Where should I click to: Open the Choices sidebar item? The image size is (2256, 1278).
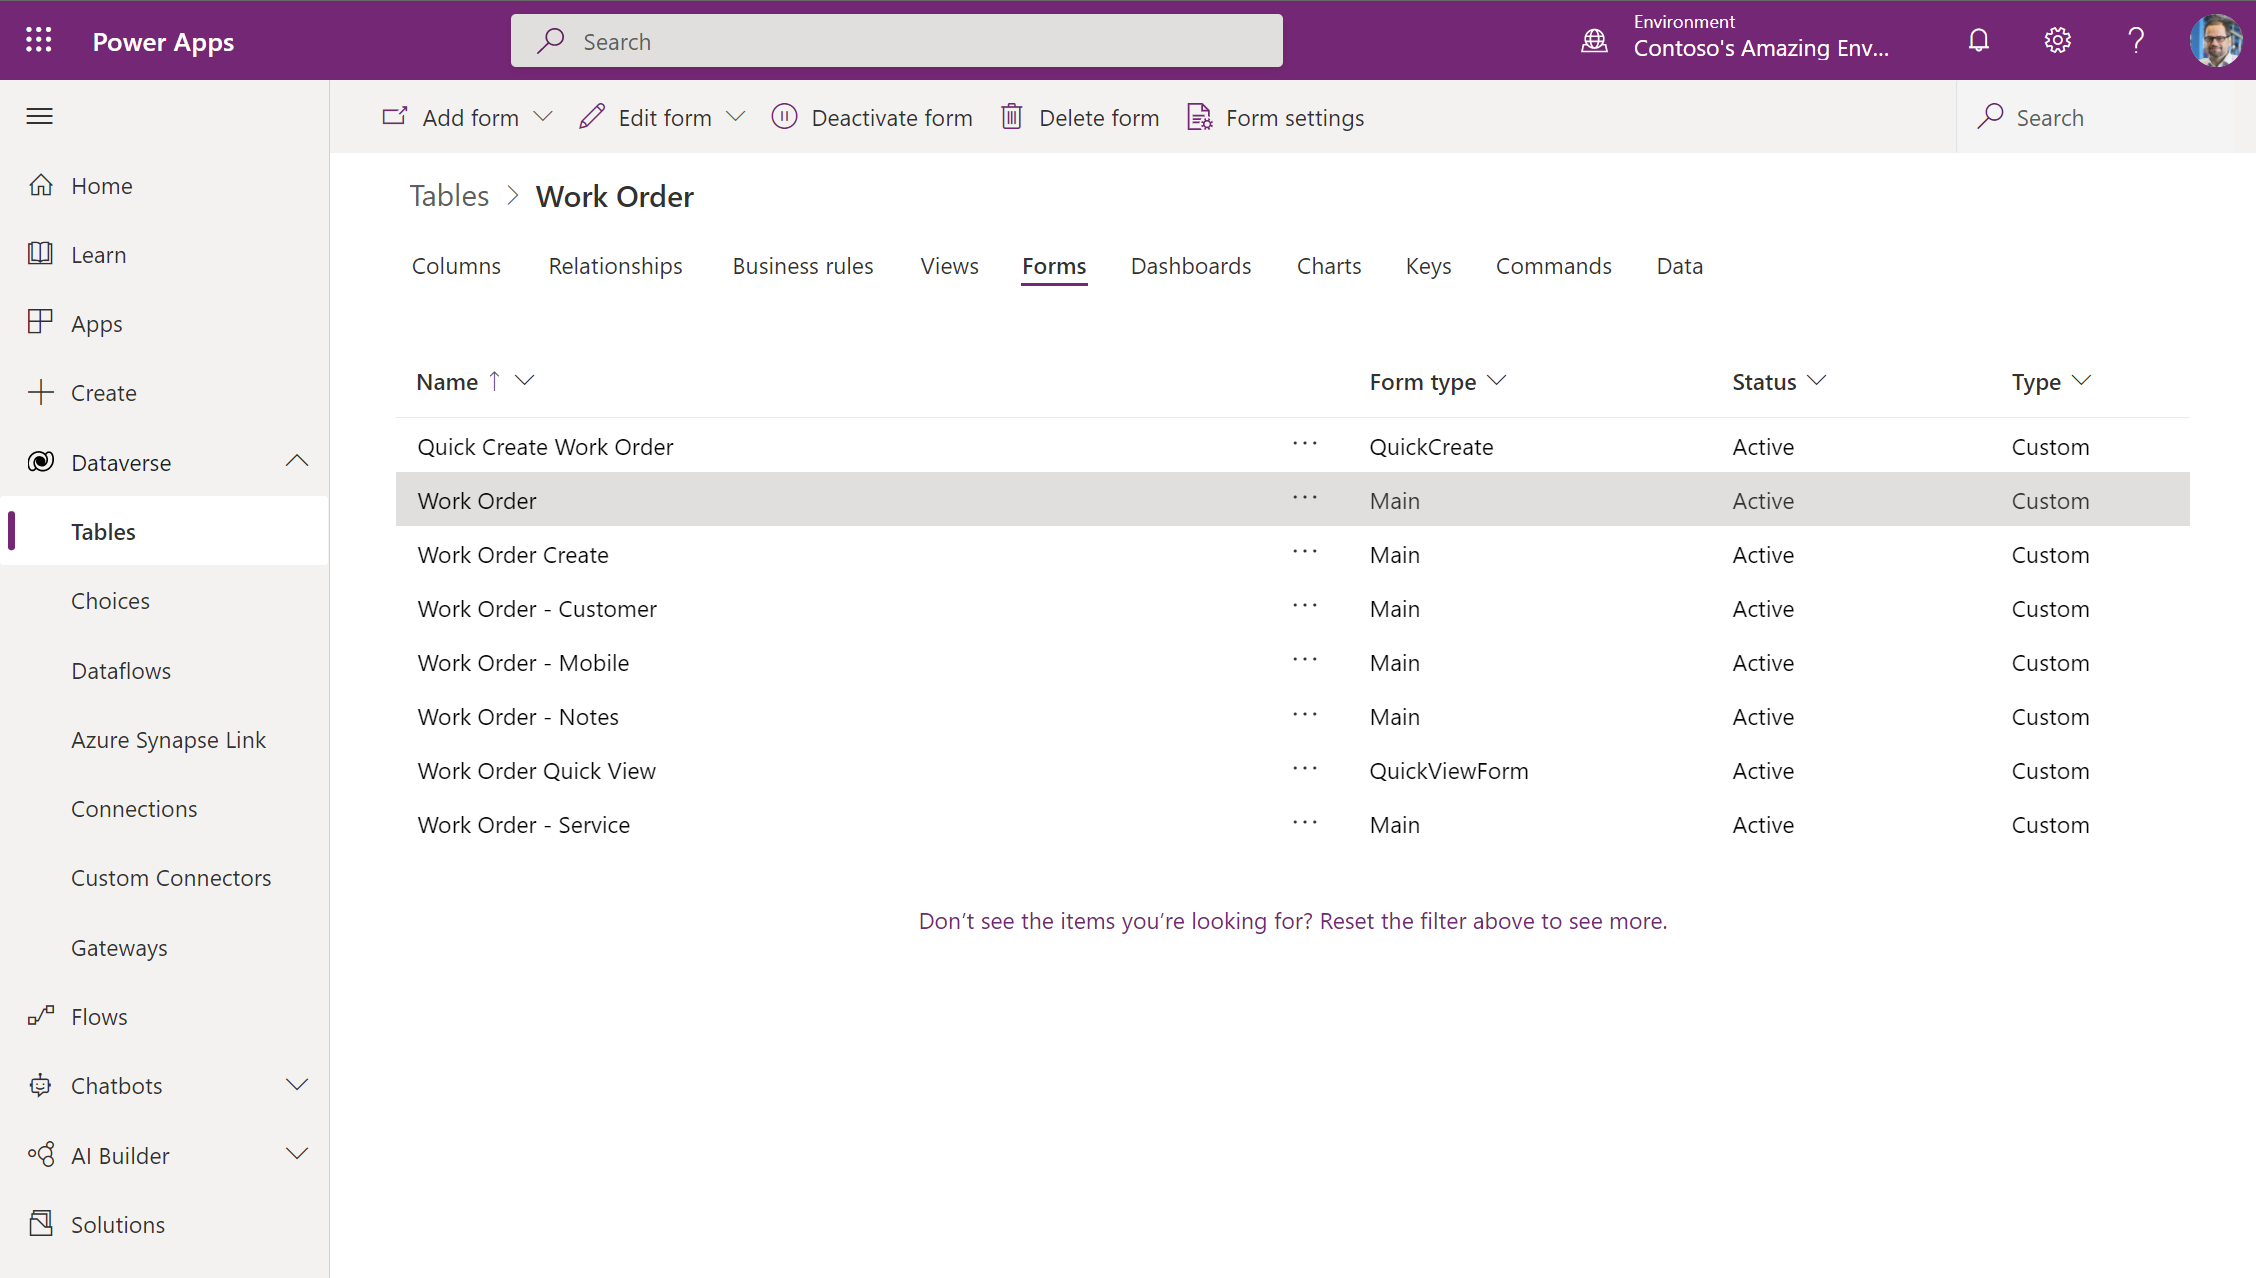110,601
